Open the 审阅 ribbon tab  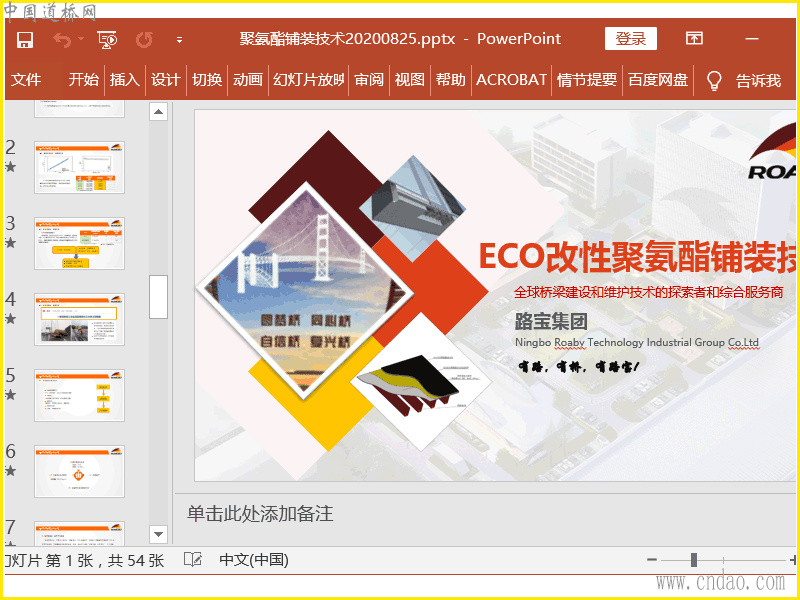[368, 80]
